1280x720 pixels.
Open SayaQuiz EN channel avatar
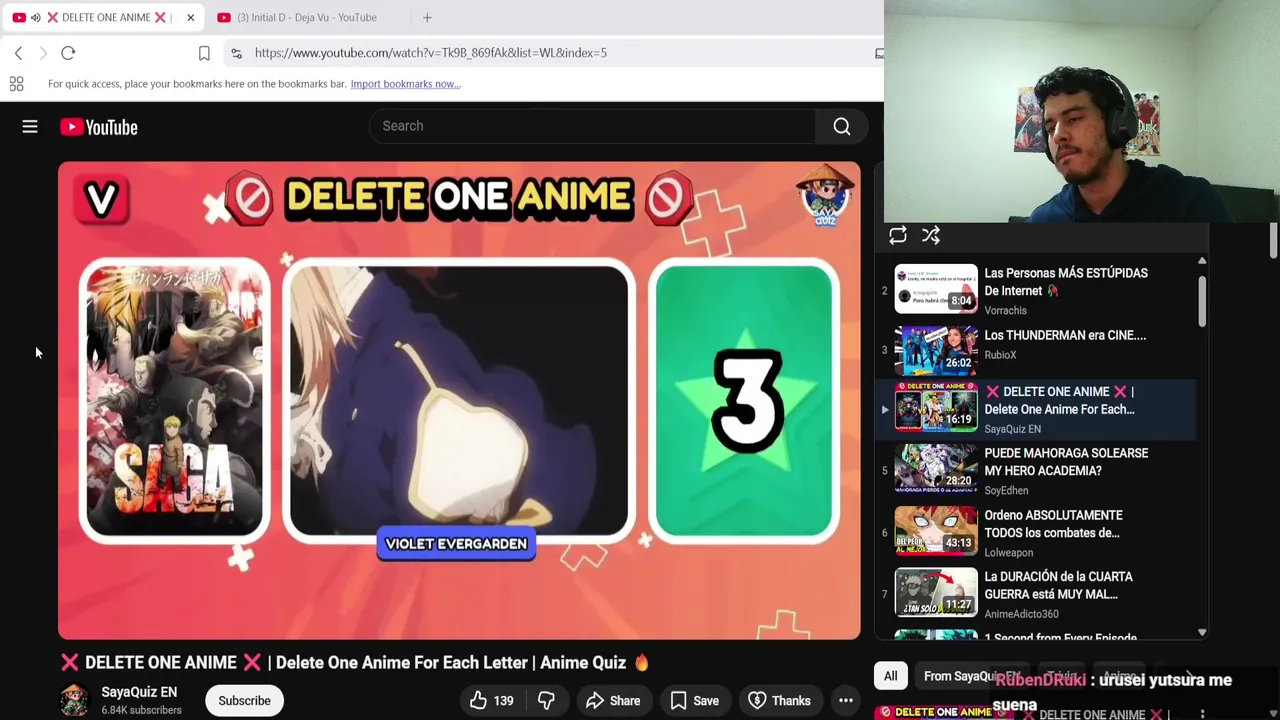tap(74, 701)
